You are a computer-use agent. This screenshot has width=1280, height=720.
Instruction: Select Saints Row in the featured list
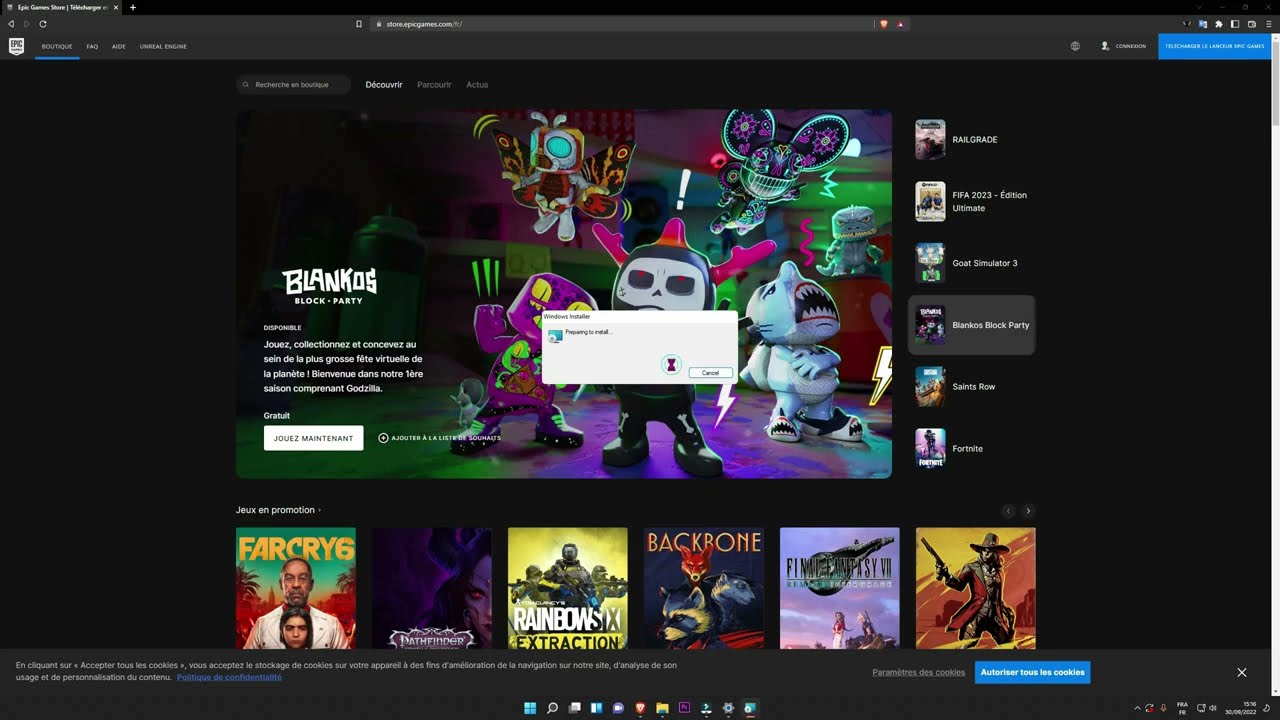[971, 387]
